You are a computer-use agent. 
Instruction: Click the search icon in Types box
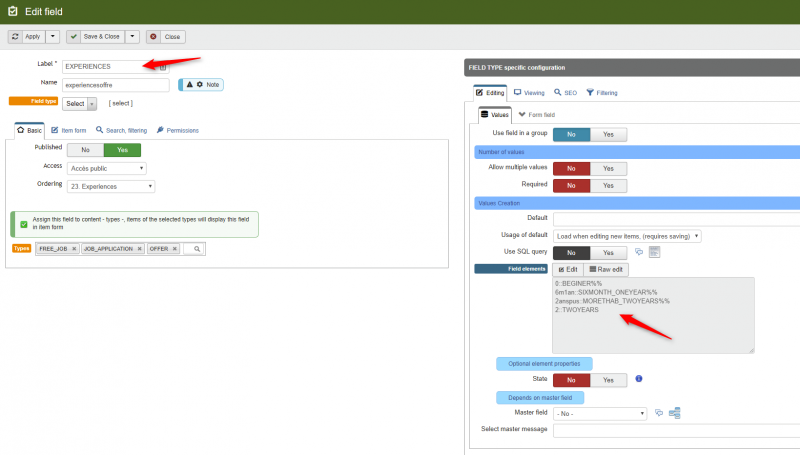pos(198,248)
